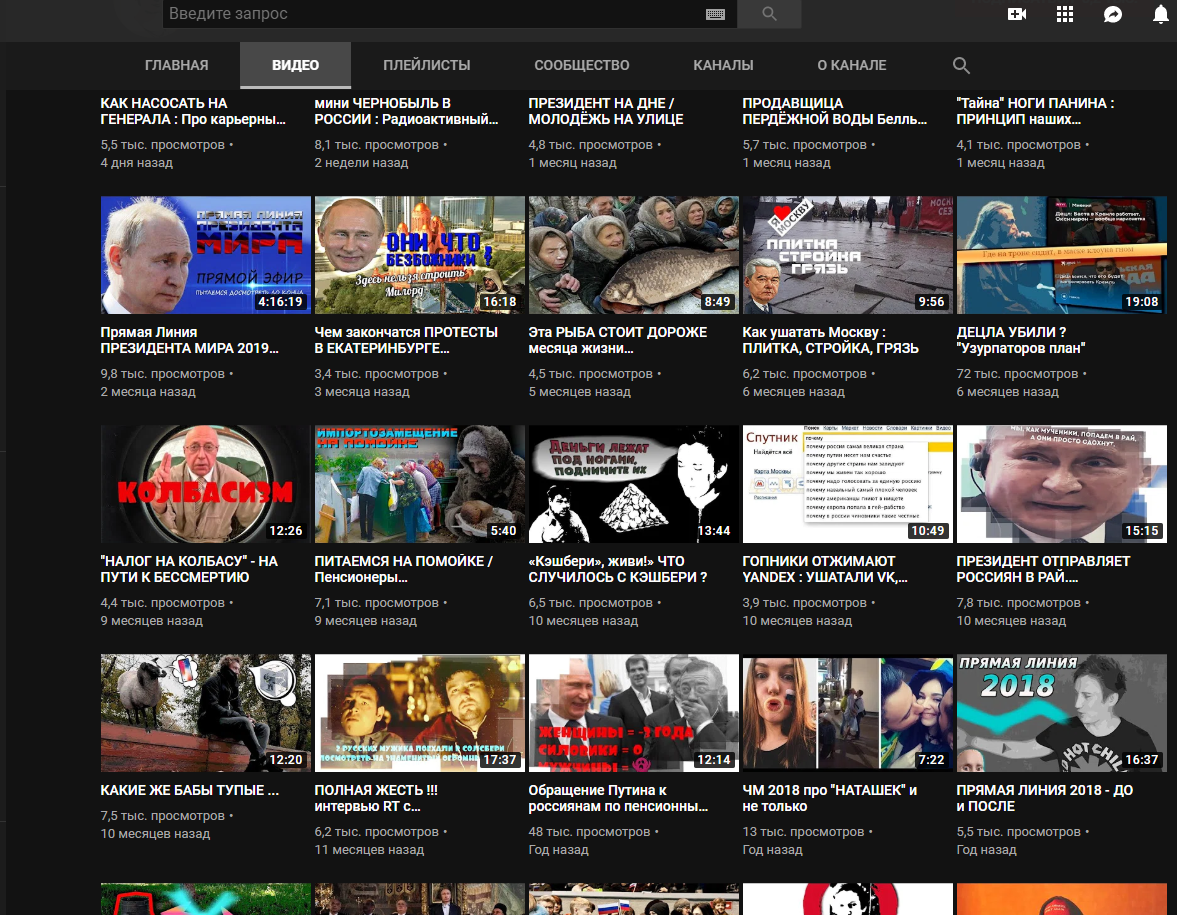Open title 'Прямая Линия ПРЕЗИДЕНТА МИРА 2019...'

tap(189, 340)
